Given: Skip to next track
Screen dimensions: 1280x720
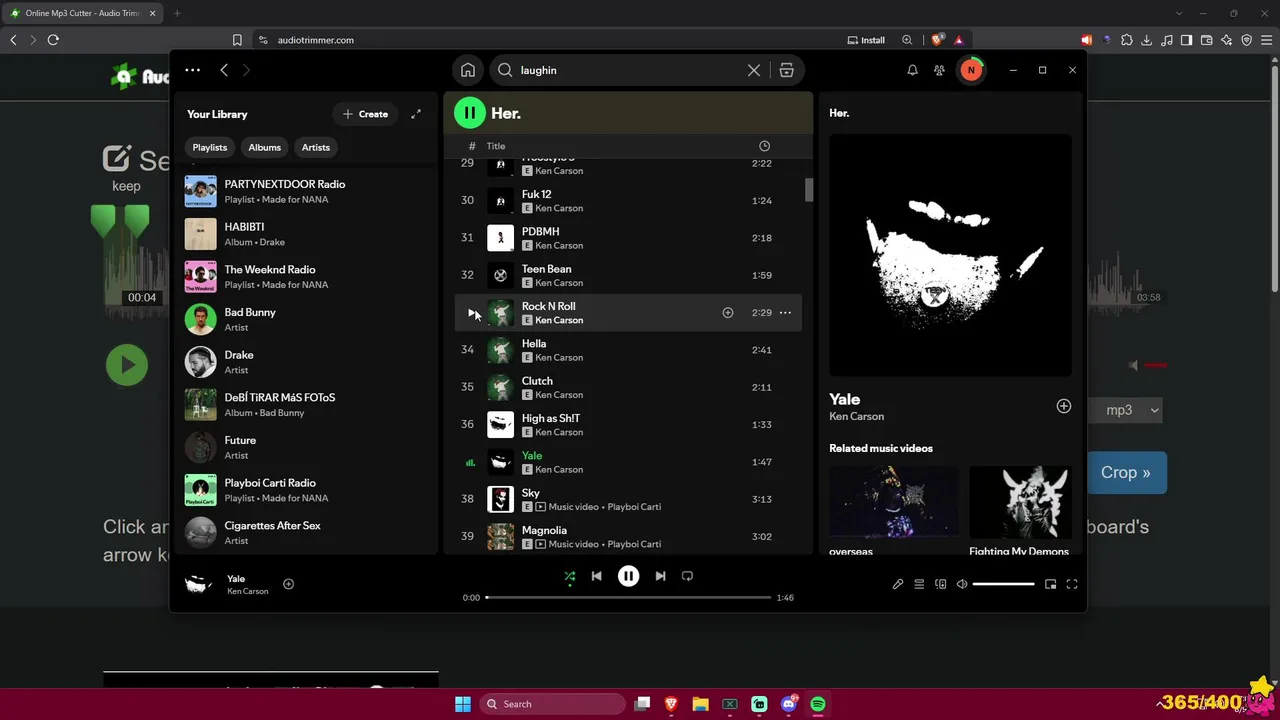Looking at the screenshot, I should point(660,576).
